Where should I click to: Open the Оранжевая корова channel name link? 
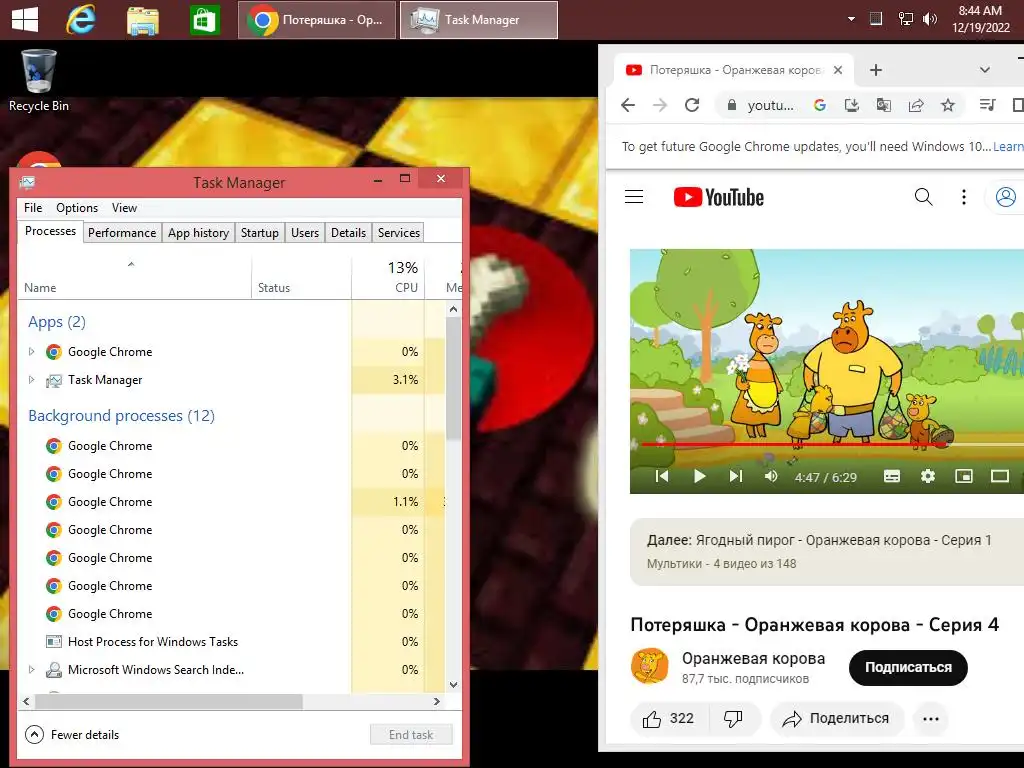tap(754, 658)
